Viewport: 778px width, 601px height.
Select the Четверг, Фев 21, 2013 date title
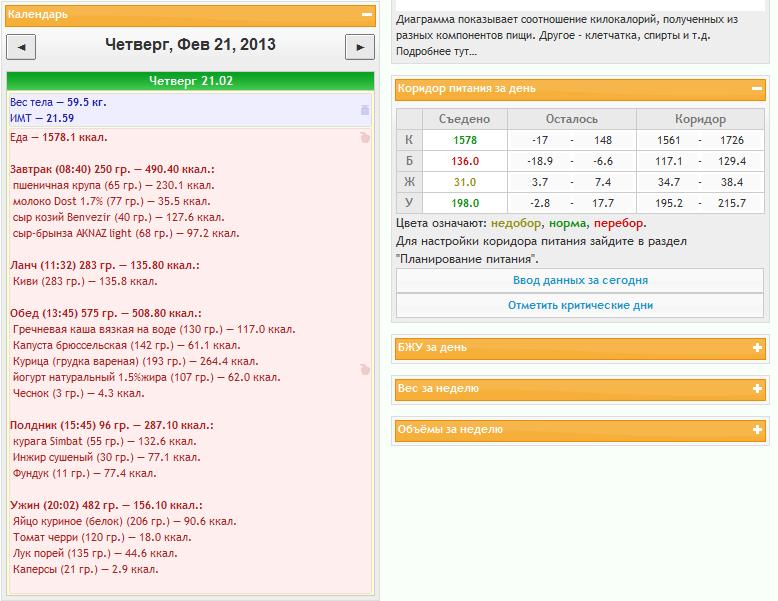191,45
